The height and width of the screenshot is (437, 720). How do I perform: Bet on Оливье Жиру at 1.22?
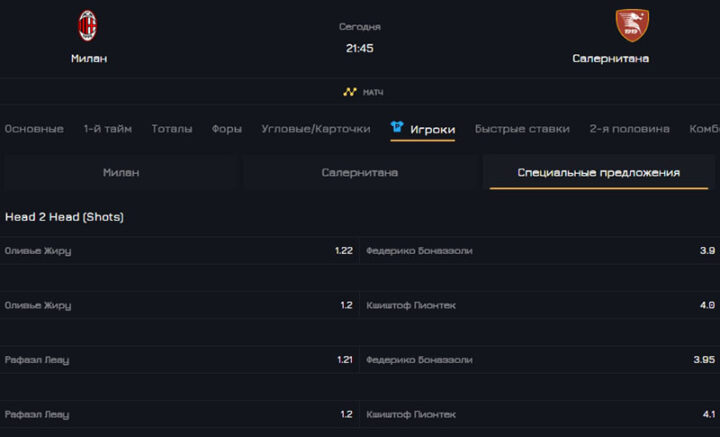(x=179, y=251)
